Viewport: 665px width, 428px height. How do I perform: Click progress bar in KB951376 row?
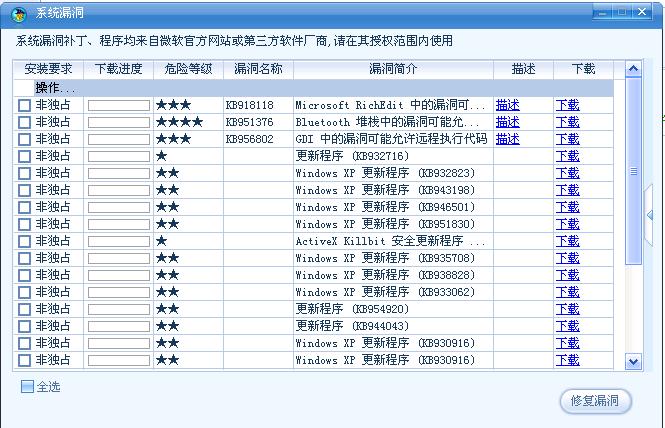(x=119, y=122)
